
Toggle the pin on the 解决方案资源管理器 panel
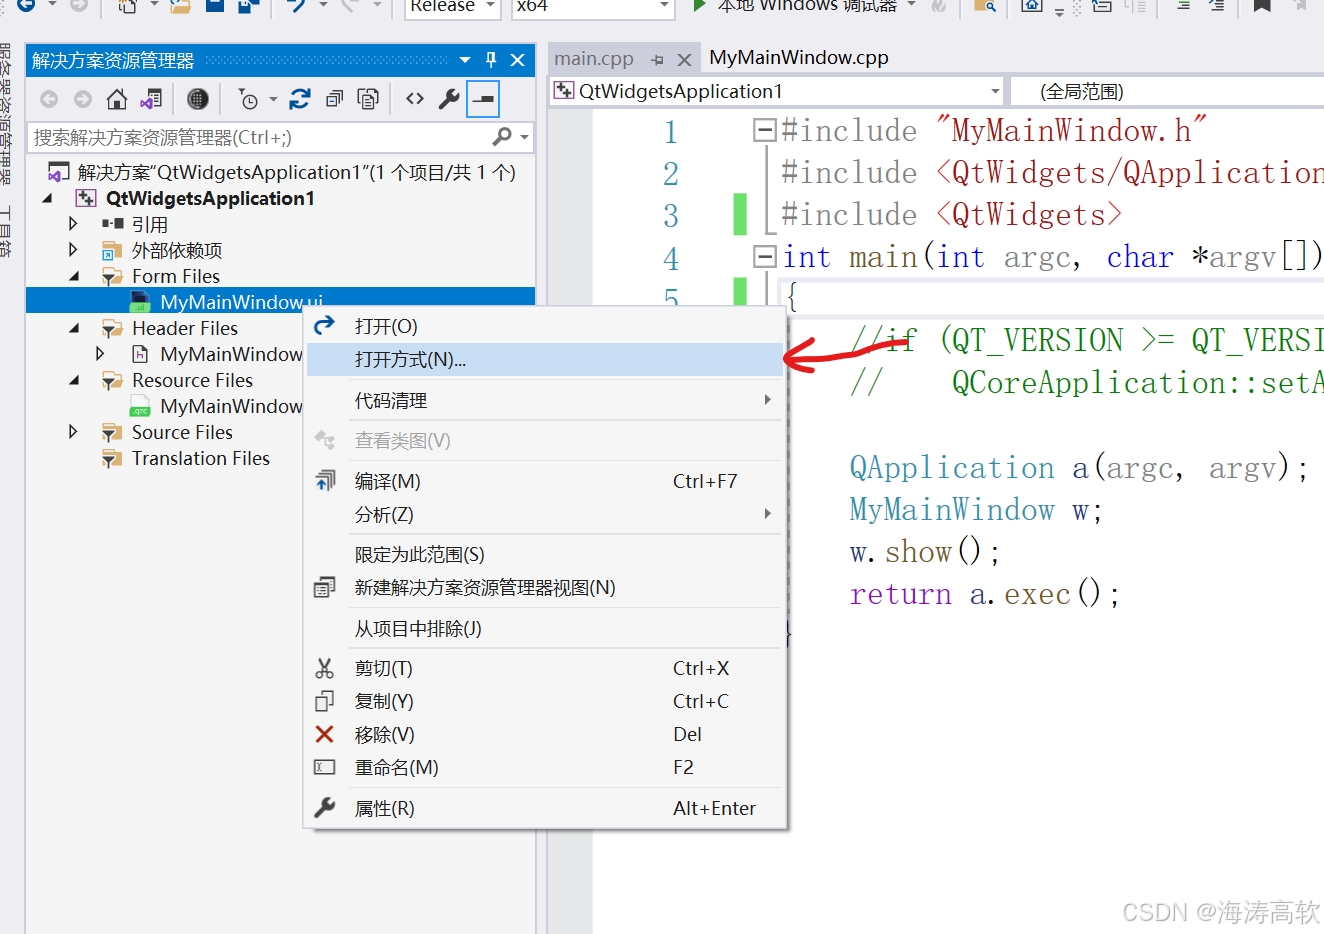(x=490, y=59)
